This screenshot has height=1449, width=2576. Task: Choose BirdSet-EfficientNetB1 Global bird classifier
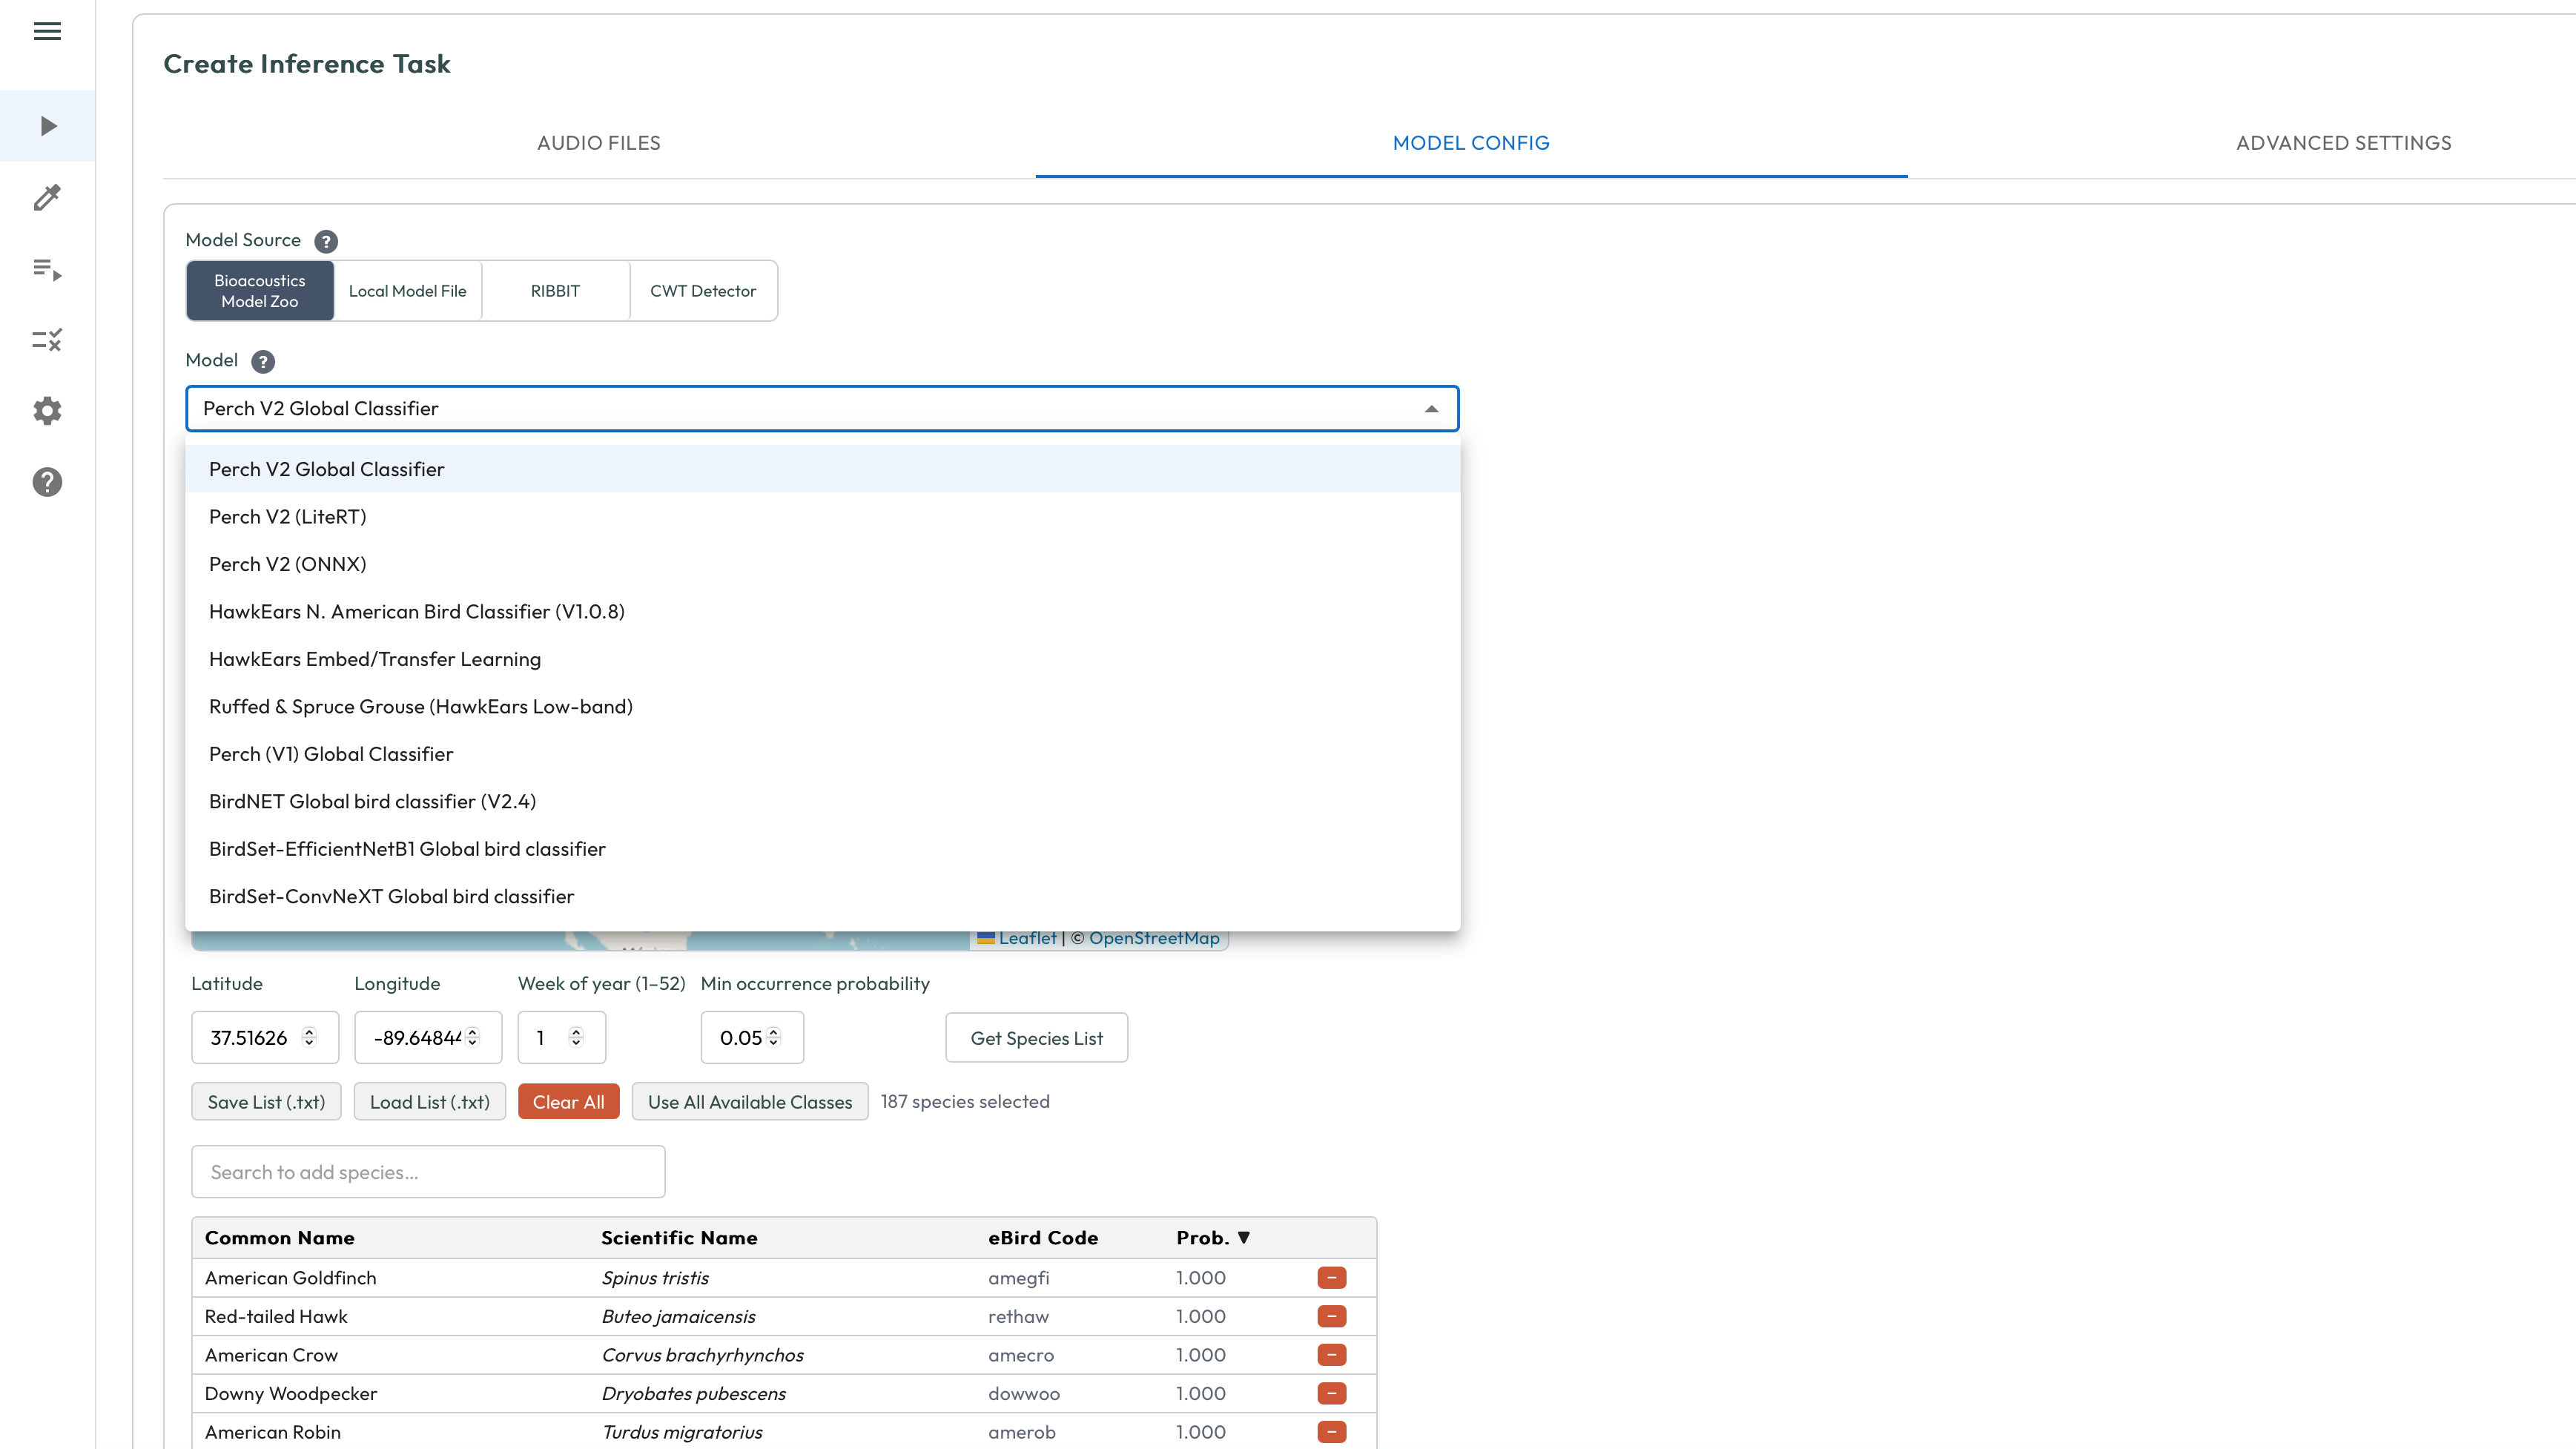tap(822, 849)
